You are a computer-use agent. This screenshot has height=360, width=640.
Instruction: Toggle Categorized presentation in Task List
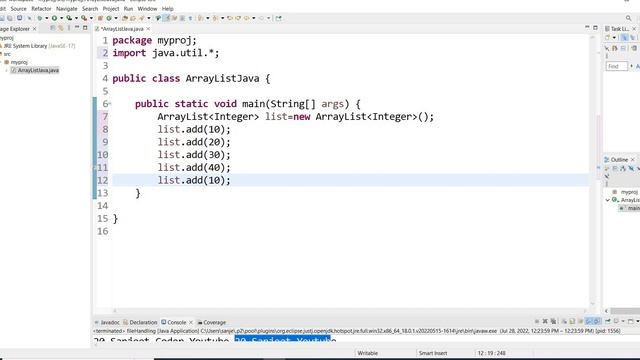point(624,37)
